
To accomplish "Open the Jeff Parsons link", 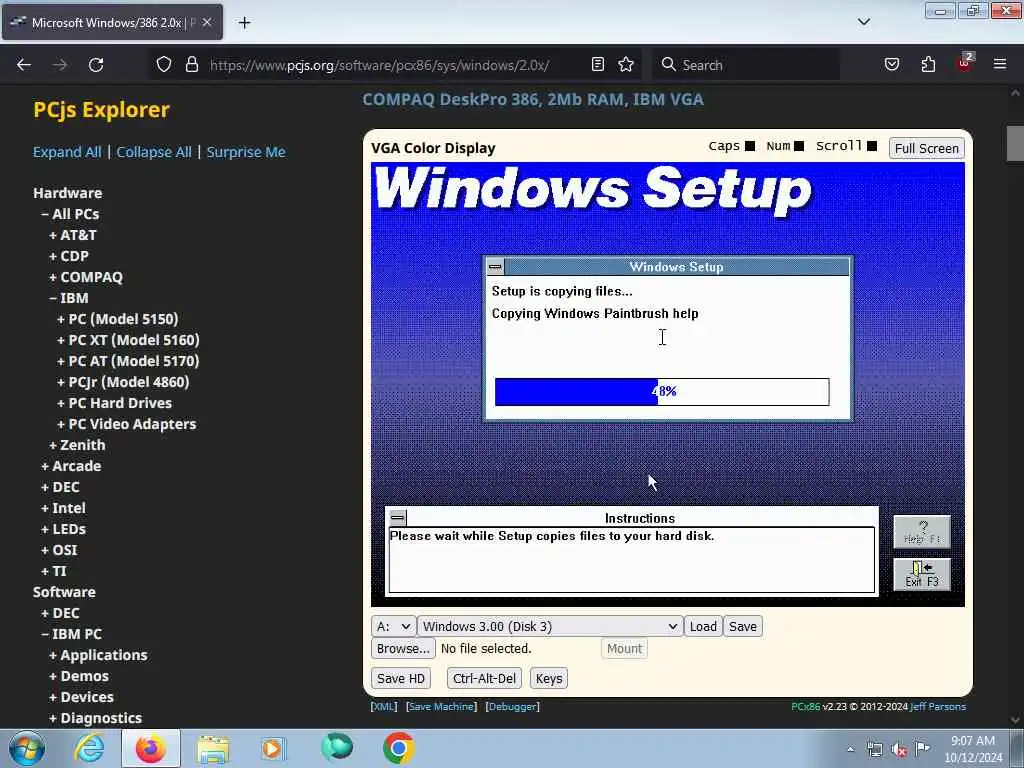I will tap(938, 707).
